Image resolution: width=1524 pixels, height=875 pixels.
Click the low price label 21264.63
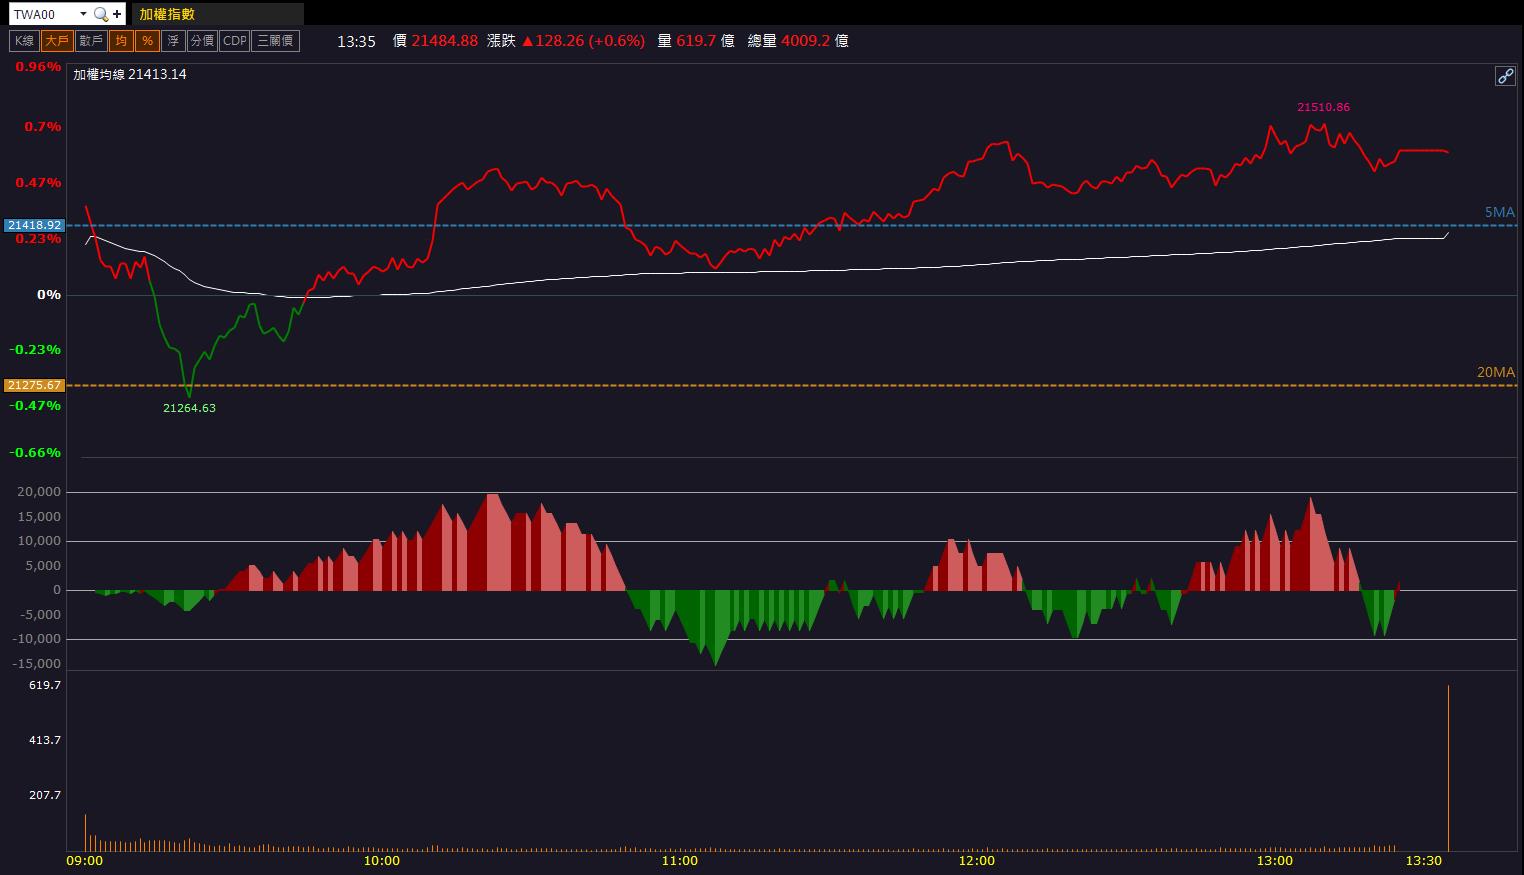[x=189, y=408]
